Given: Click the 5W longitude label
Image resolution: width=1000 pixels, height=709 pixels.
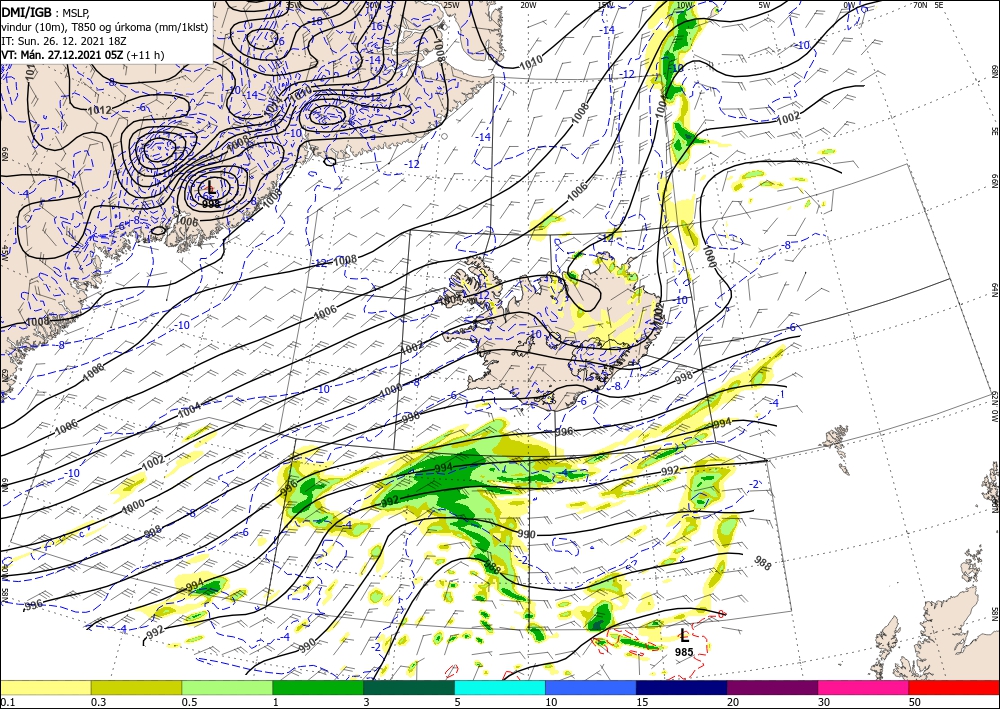Looking at the screenshot, I should (x=764, y=5).
